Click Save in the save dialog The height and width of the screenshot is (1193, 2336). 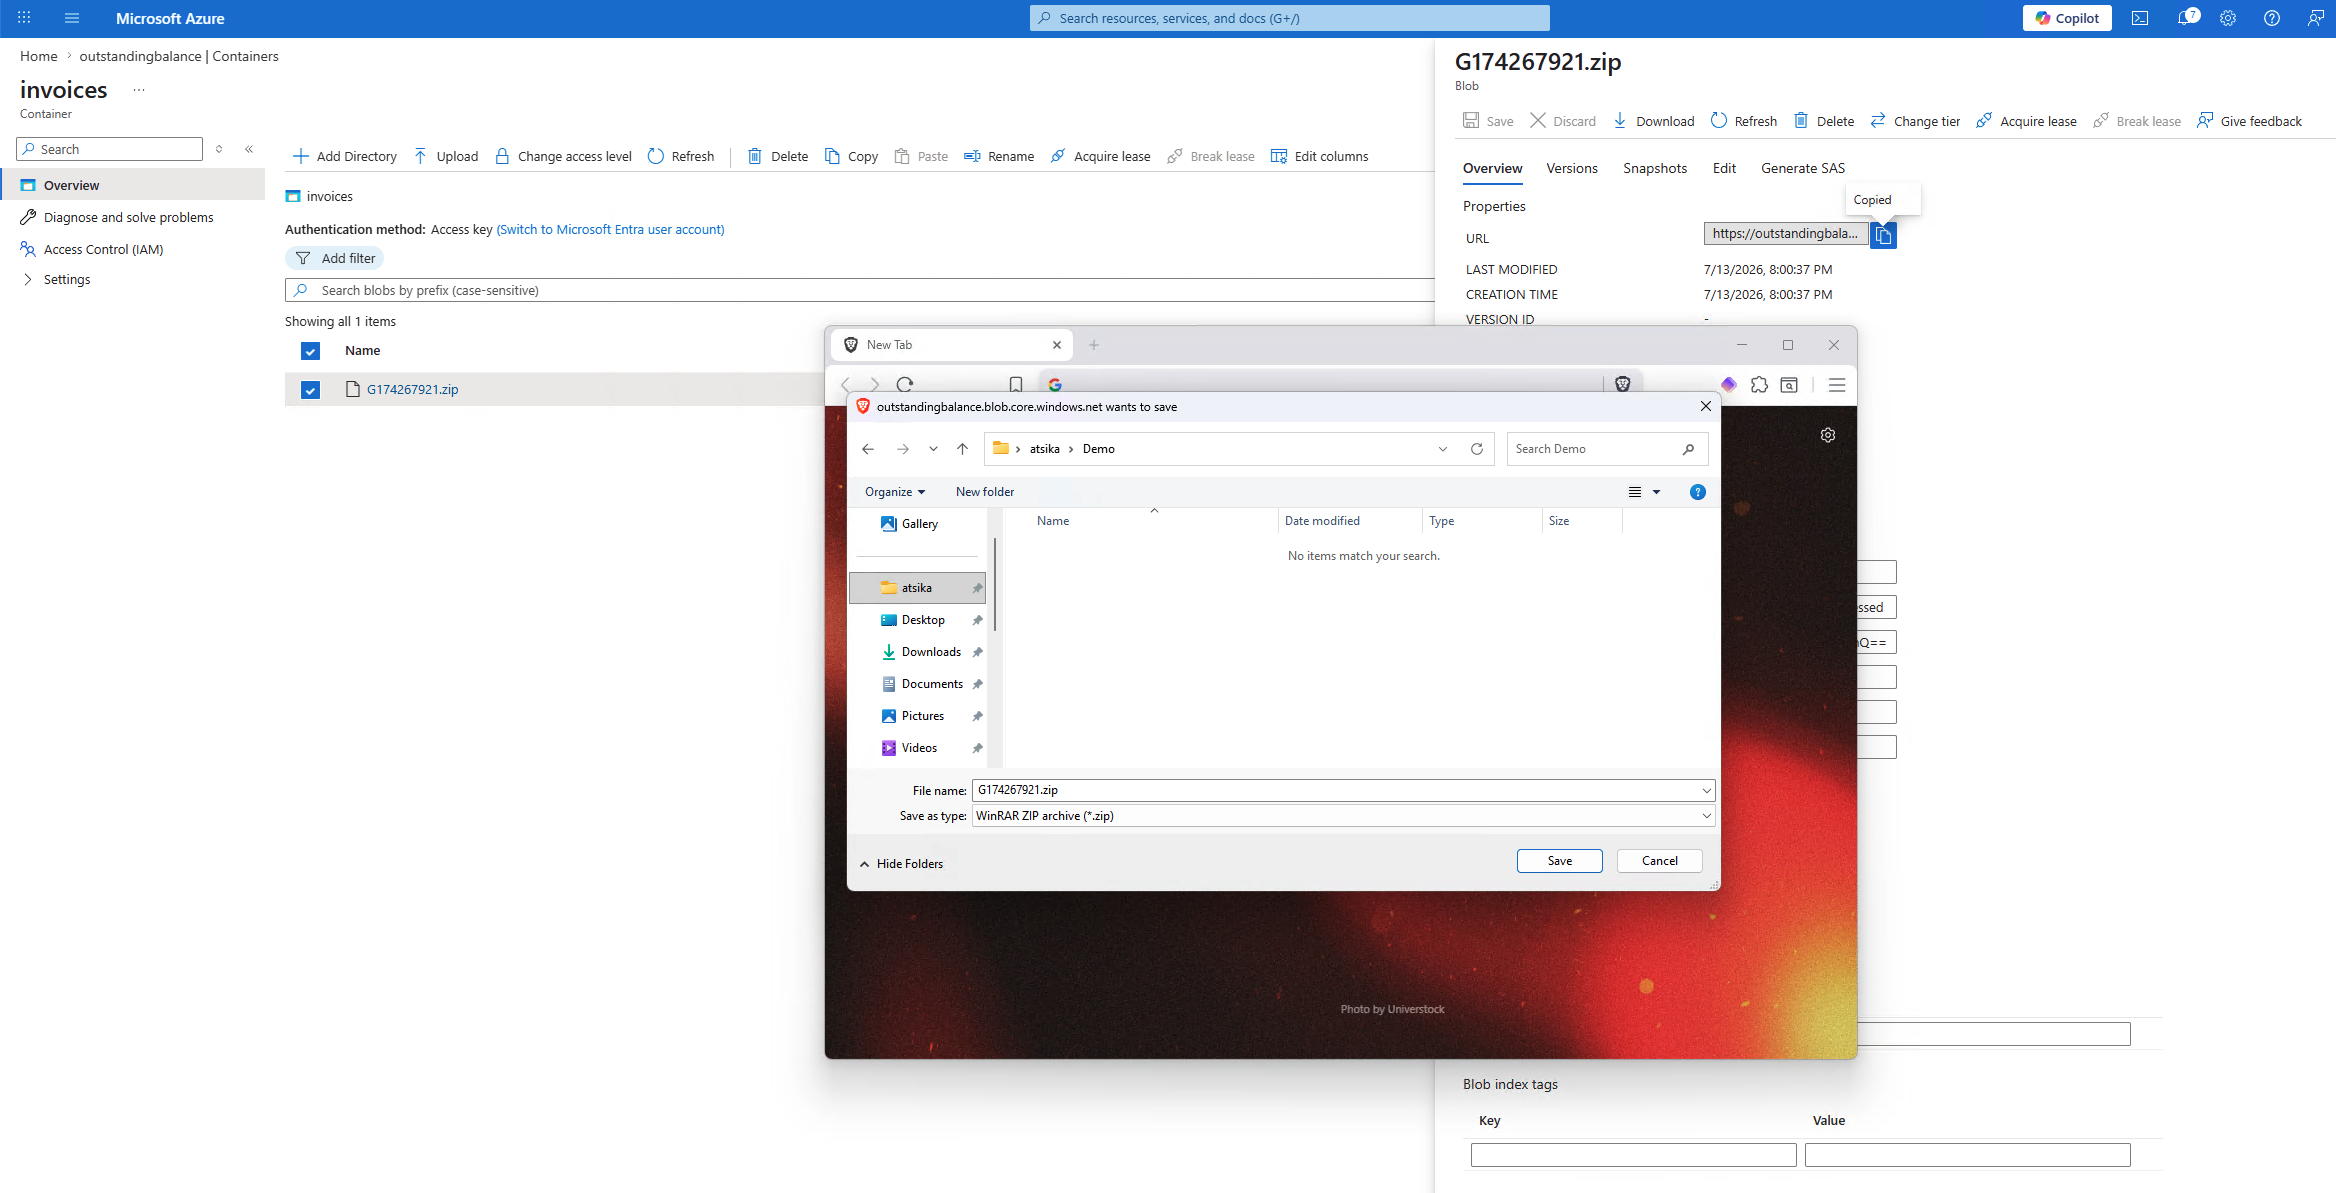click(1560, 861)
